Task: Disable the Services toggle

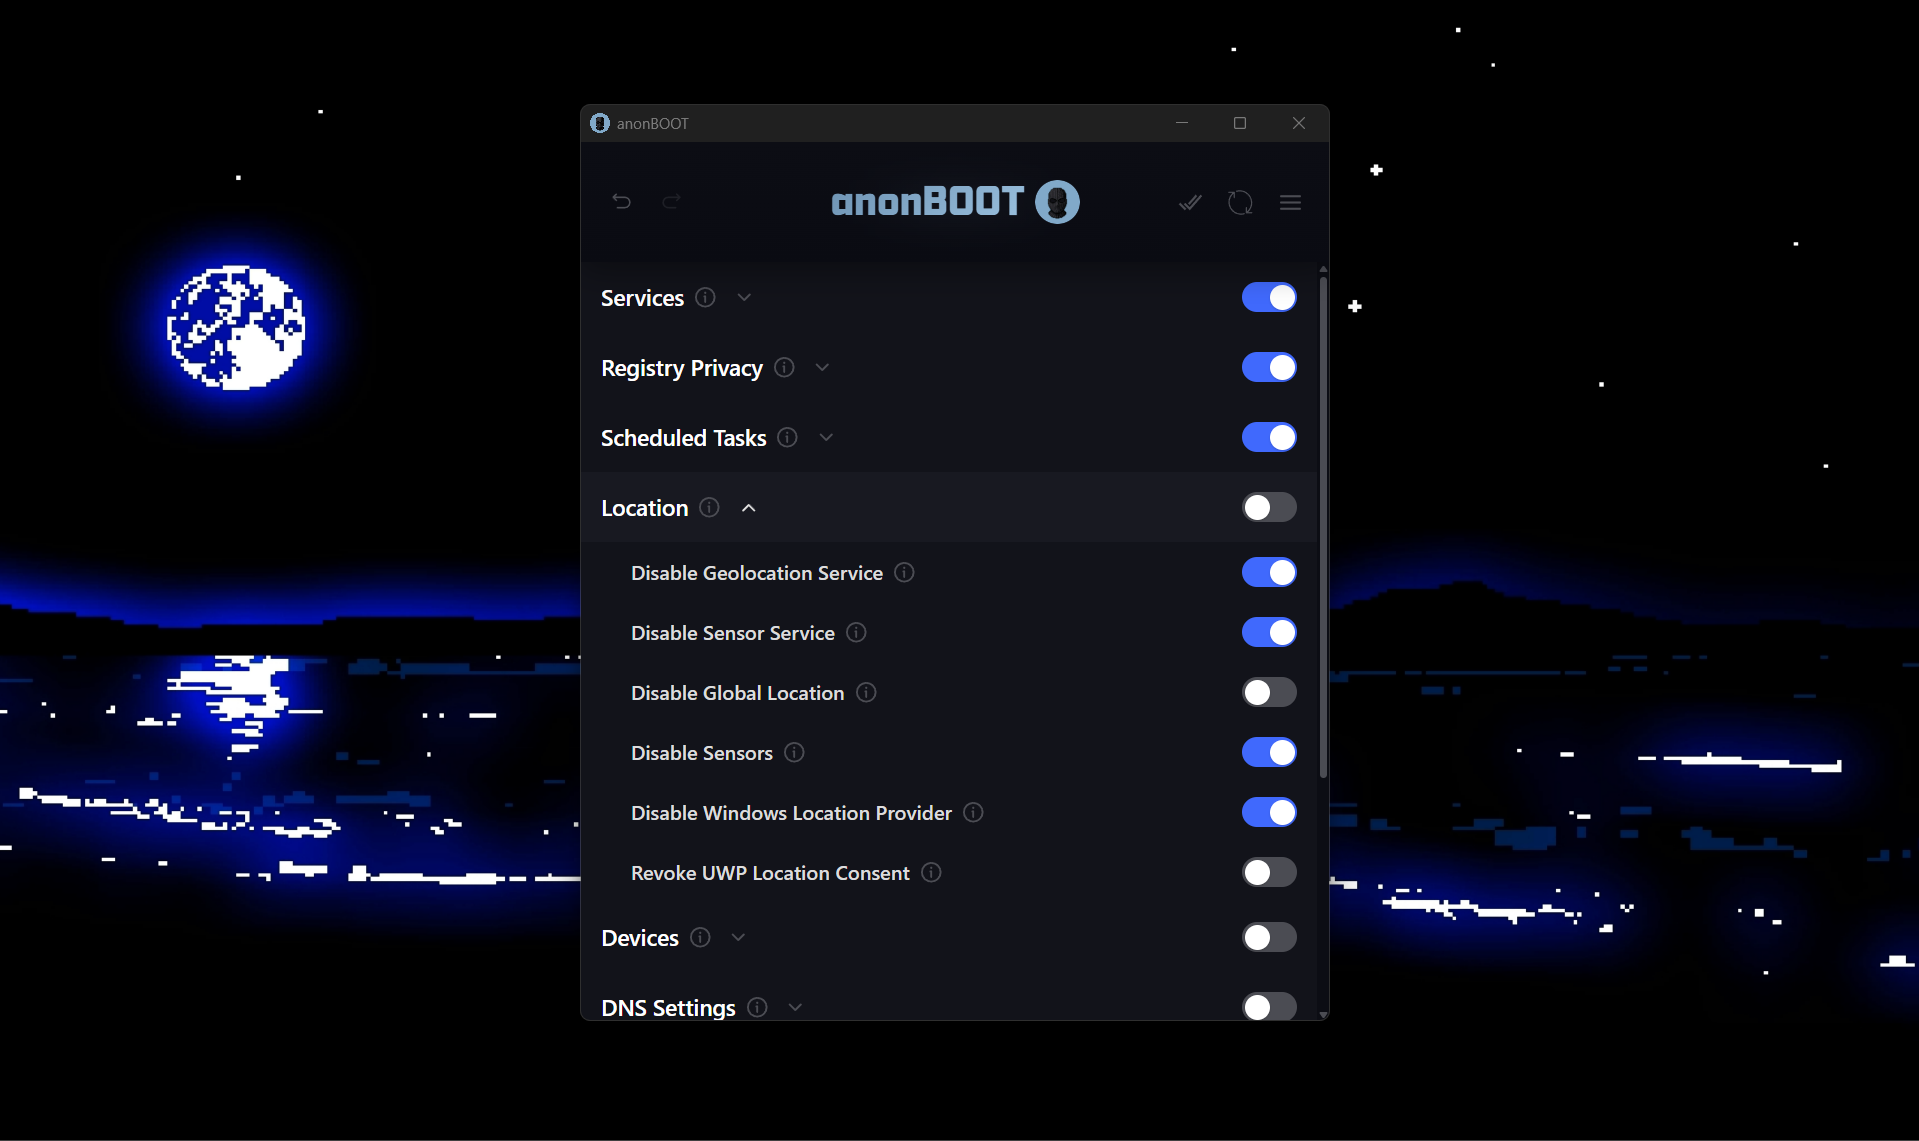Action: (1268, 297)
